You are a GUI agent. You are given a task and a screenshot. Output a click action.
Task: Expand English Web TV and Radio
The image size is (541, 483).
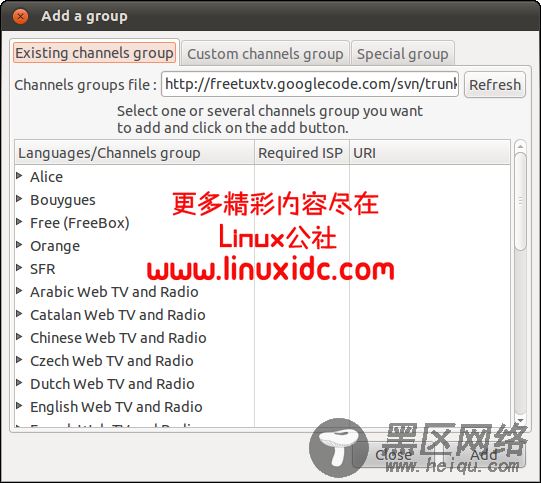(19, 406)
